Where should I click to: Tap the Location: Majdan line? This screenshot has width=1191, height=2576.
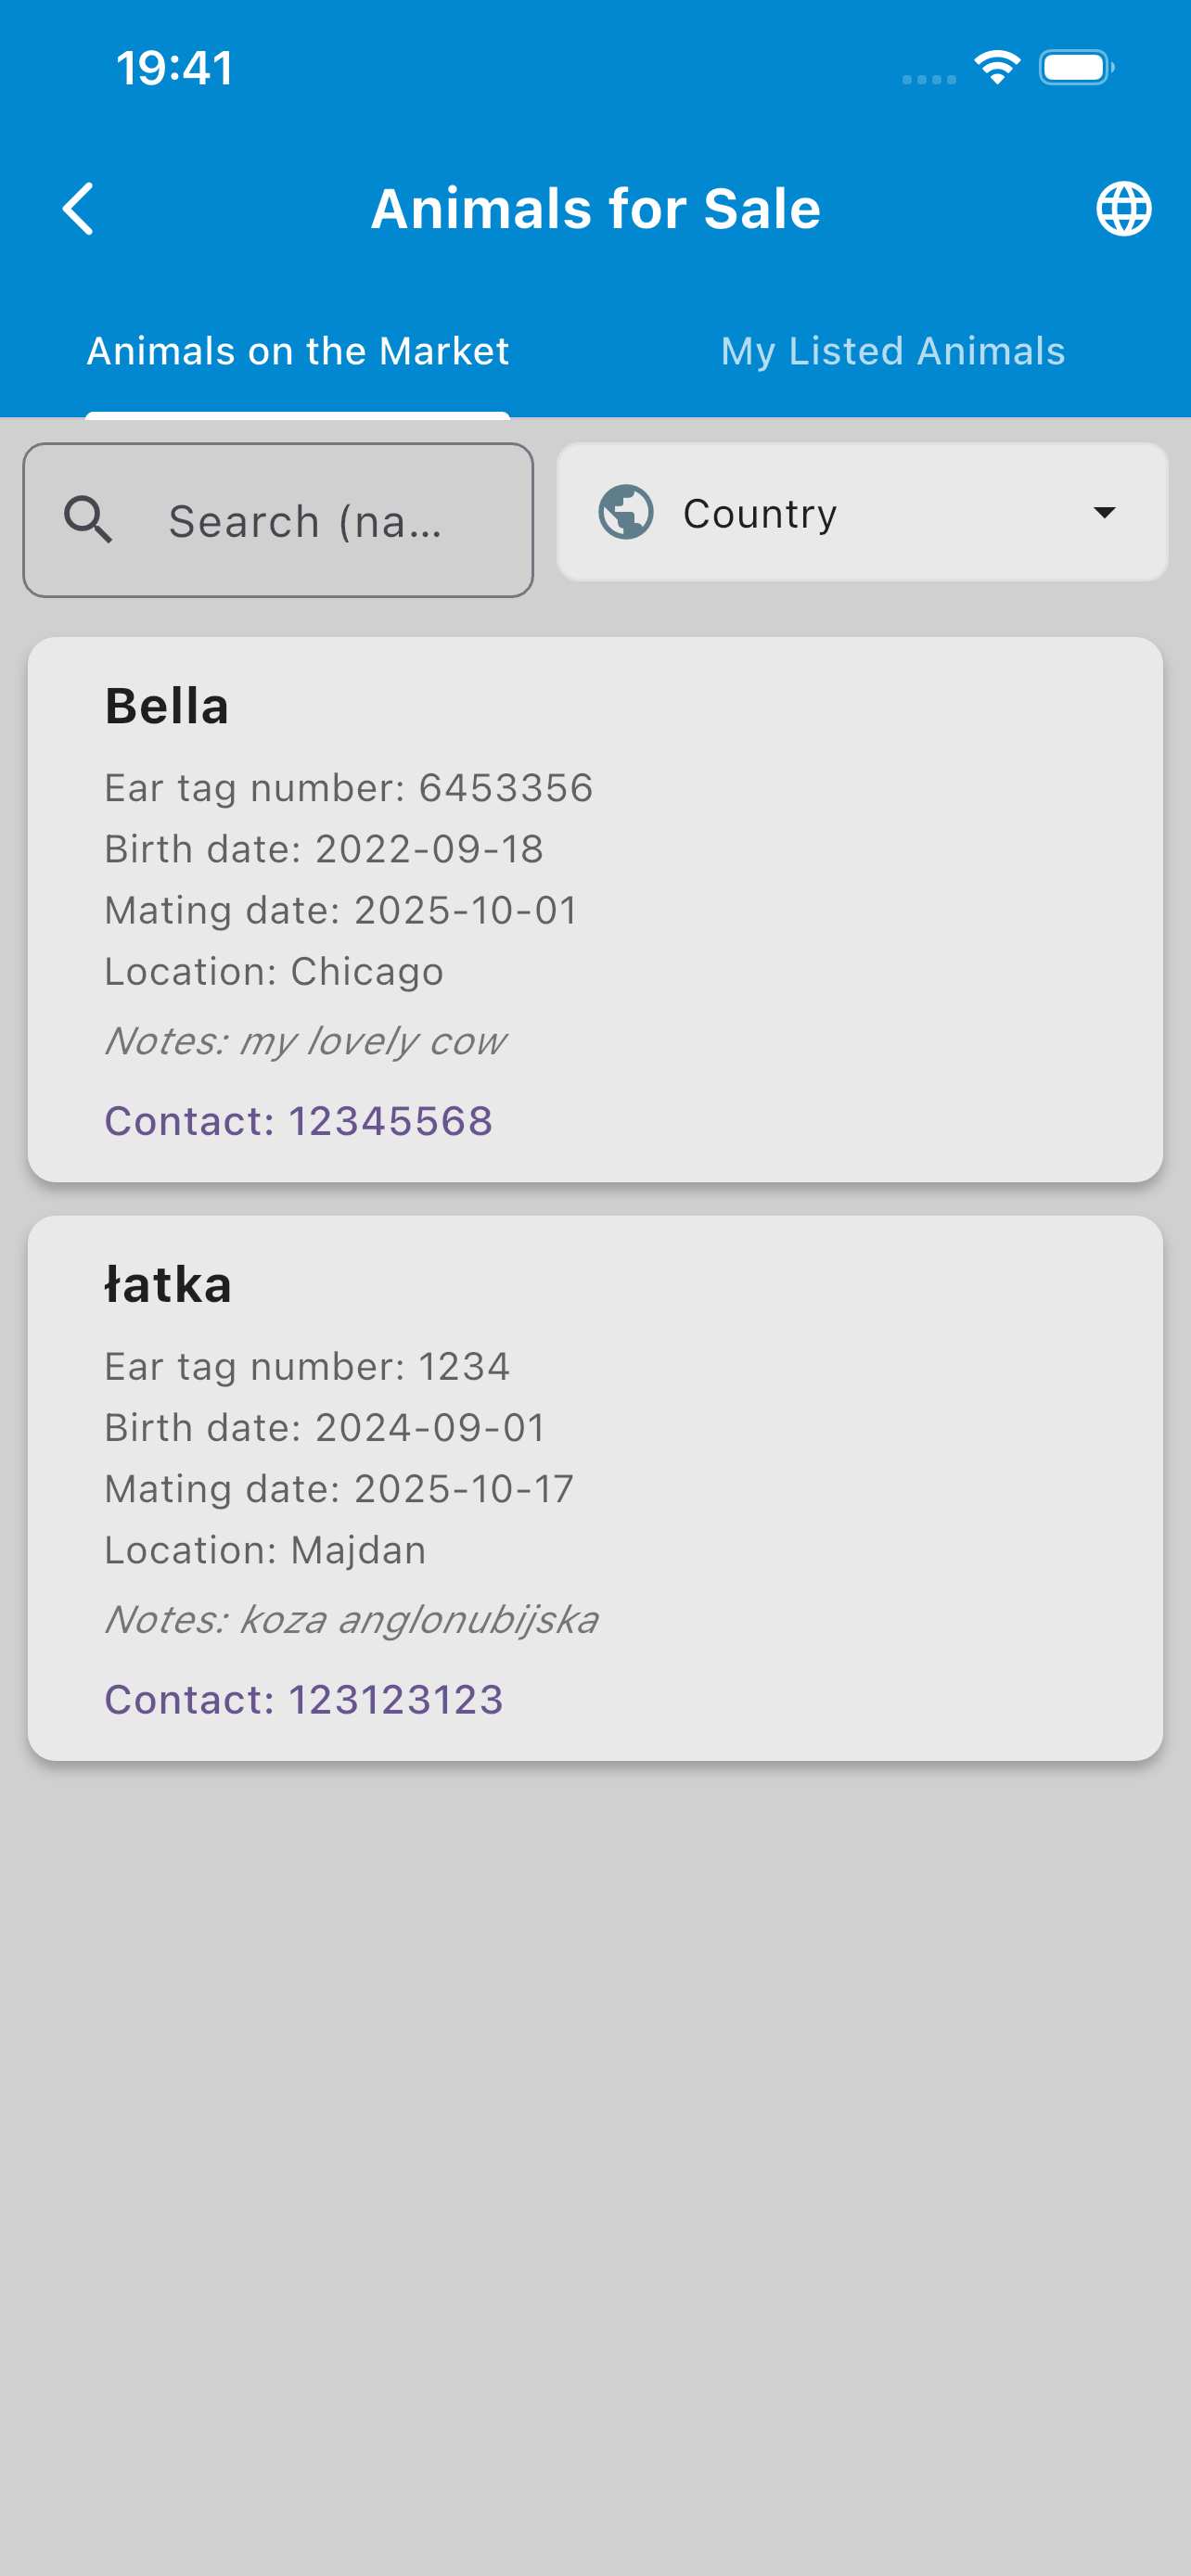(x=265, y=1550)
